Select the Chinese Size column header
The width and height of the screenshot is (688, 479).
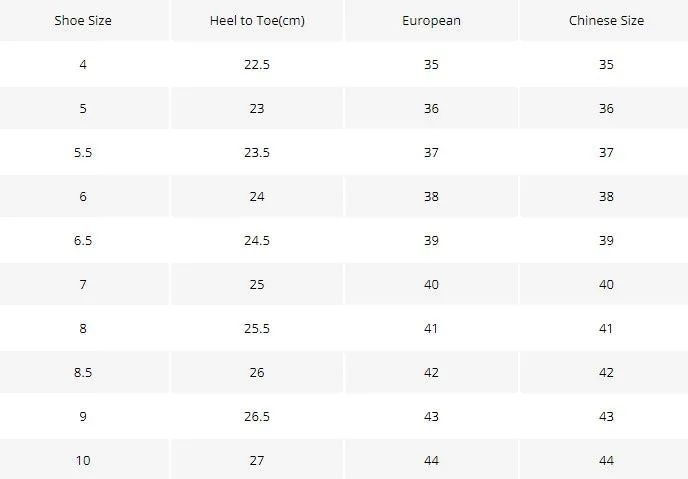click(606, 21)
